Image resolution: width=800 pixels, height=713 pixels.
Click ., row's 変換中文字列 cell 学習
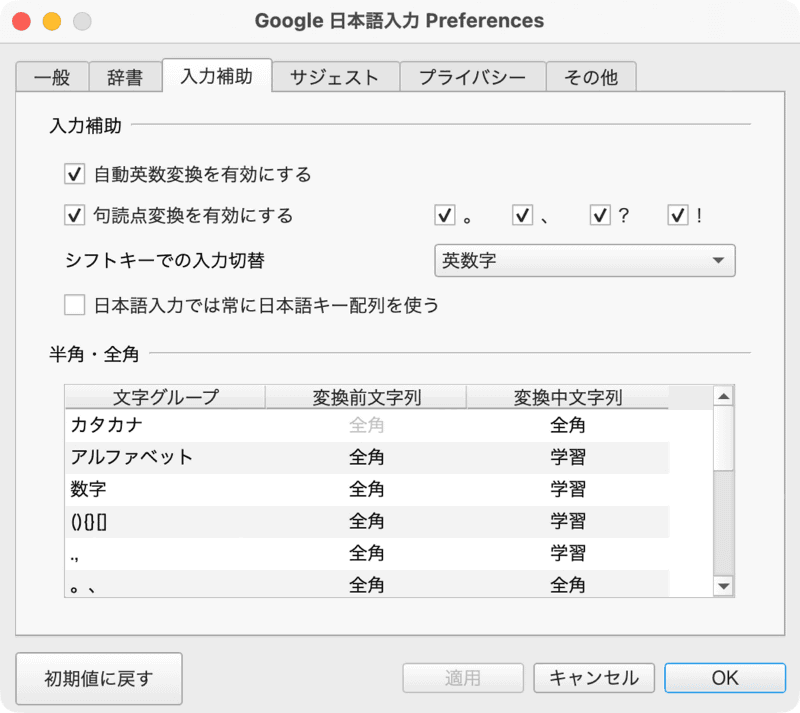(x=567, y=553)
